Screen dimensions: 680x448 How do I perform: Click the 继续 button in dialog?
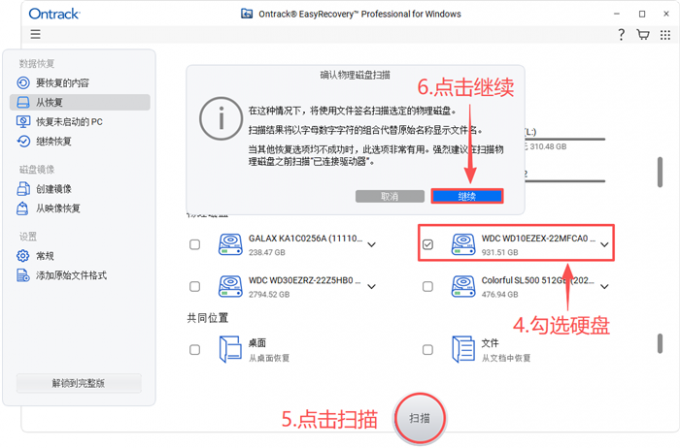[x=467, y=196]
